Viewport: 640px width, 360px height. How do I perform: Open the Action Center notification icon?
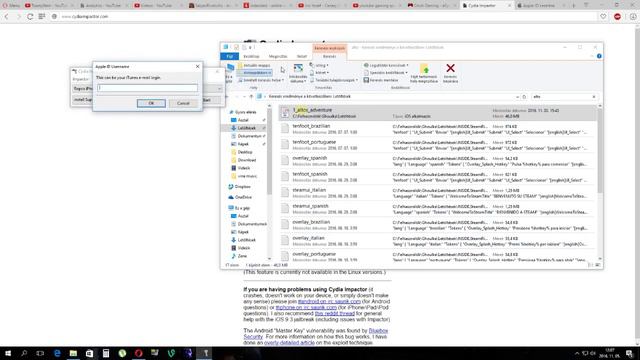pyautogui.click(x=629, y=353)
